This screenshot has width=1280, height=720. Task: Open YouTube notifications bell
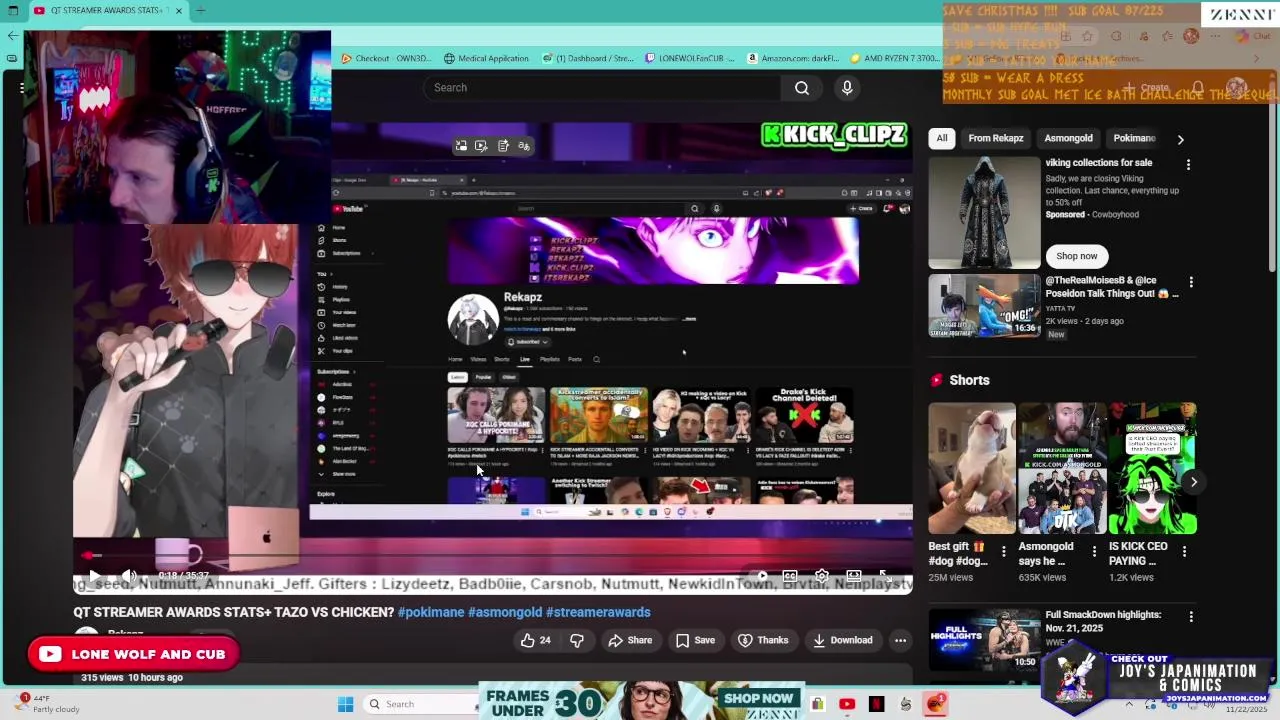coord(1198,88)
